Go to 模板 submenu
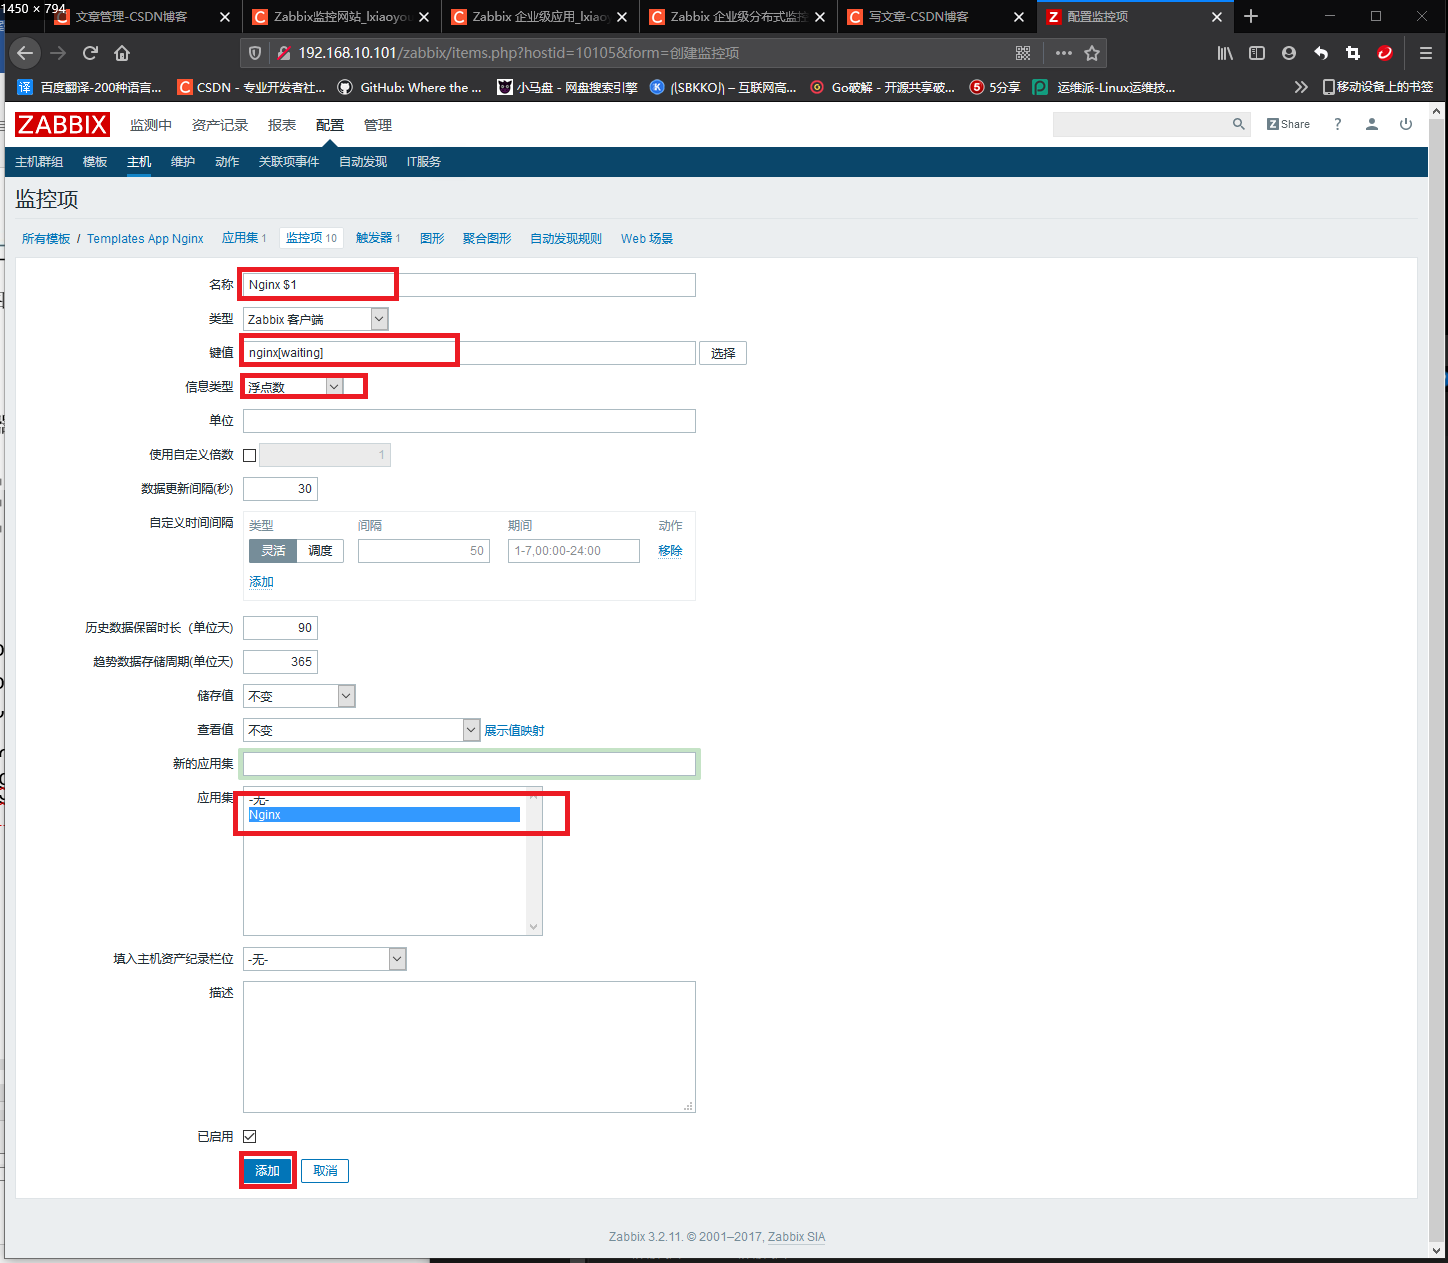Viewport: 1448px width, 1263px height. coord(95,162)
